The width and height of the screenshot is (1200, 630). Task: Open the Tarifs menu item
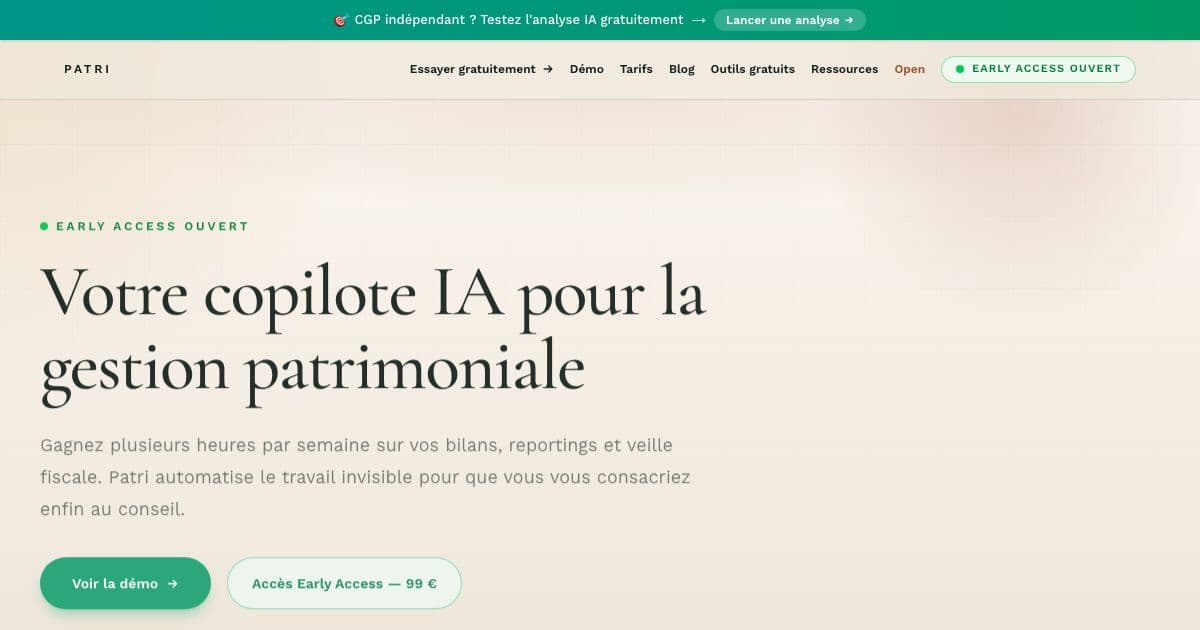636,69
